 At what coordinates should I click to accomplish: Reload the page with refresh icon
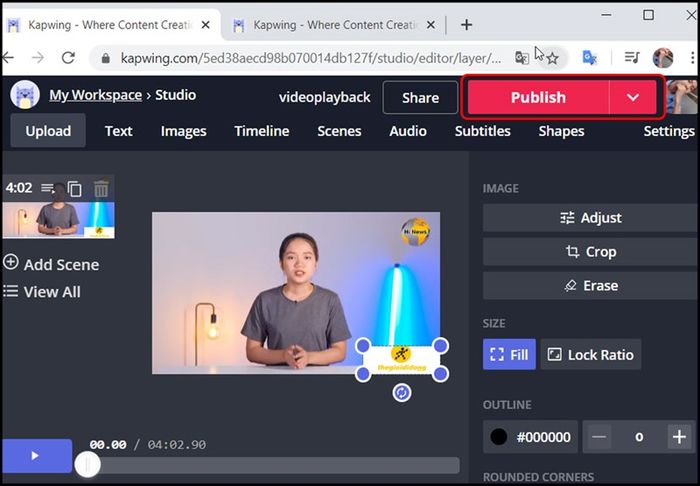[x=68, y=57]
